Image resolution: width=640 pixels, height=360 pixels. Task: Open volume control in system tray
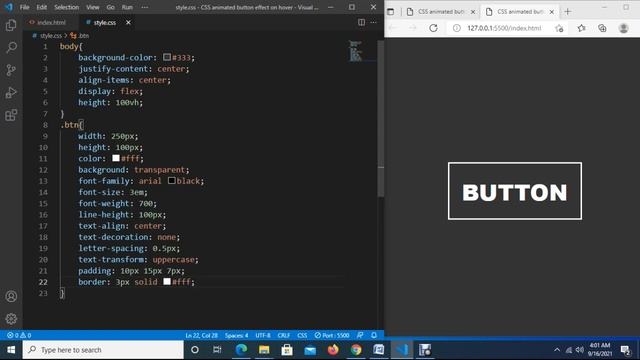tap(580, 350)
